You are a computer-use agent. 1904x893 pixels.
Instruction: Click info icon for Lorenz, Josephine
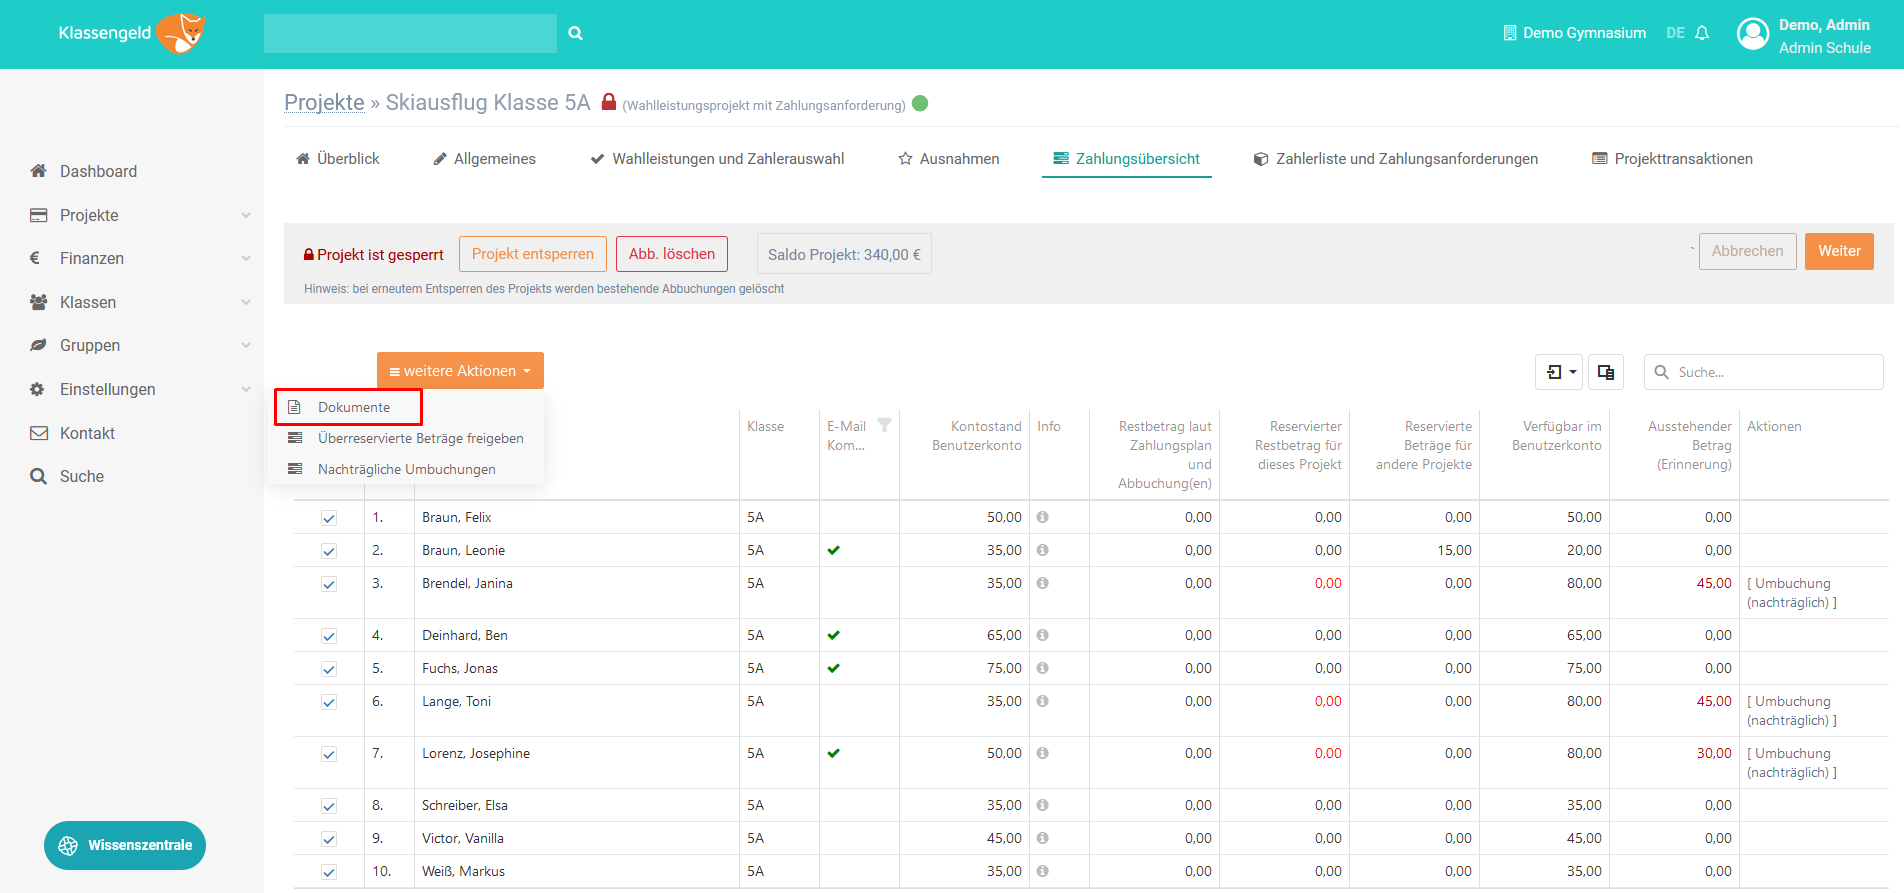(1042, 753)
